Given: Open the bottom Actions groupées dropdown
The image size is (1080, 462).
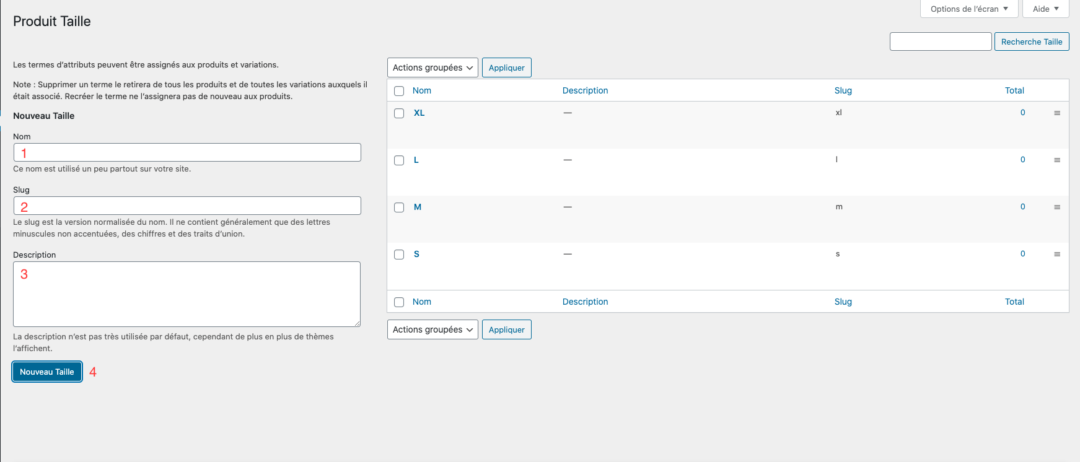Looking at the screenshot, I should click(x=433, y=330).
